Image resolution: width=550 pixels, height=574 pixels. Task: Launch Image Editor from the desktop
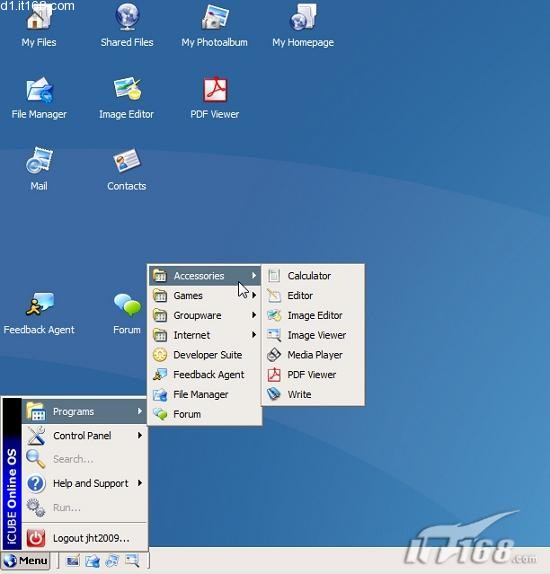coord(127,98)
